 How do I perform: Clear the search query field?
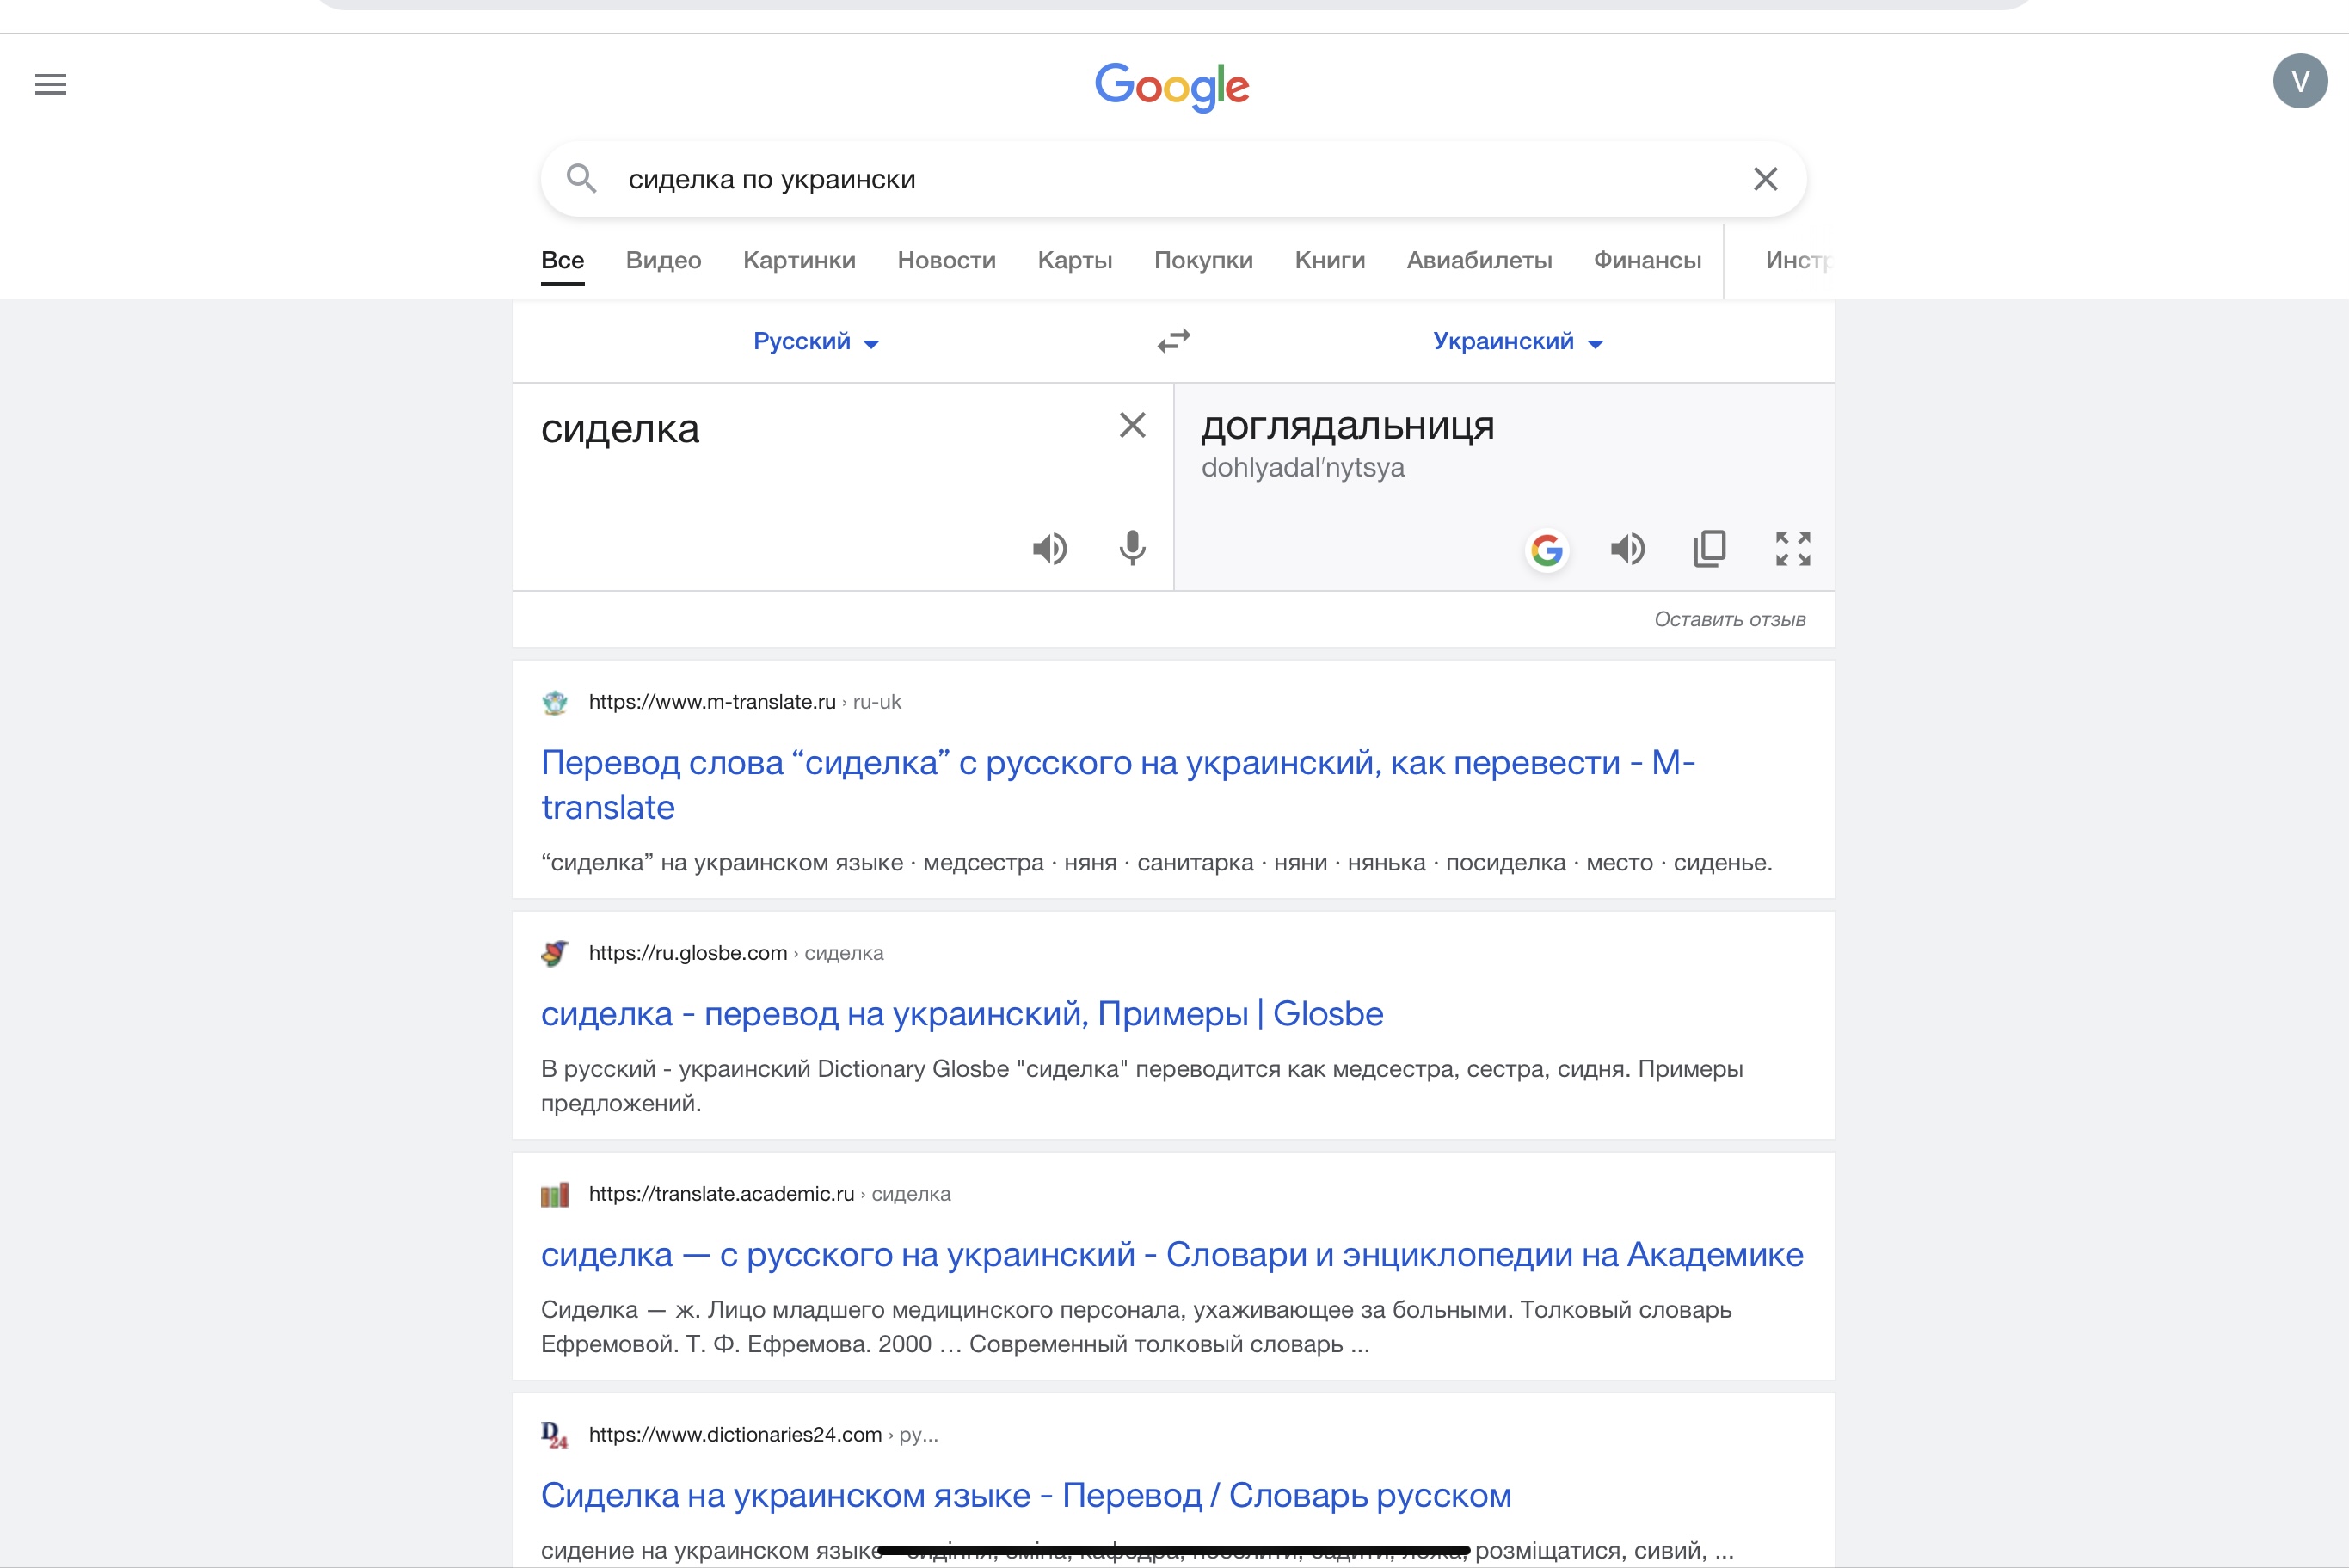[x=1765, y=179]
